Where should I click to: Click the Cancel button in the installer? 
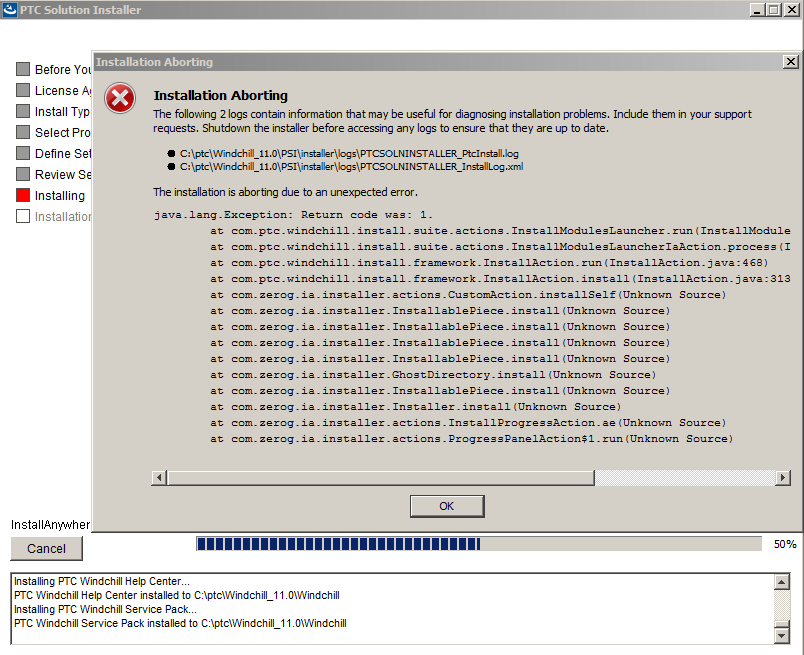[x=46, y=548]
